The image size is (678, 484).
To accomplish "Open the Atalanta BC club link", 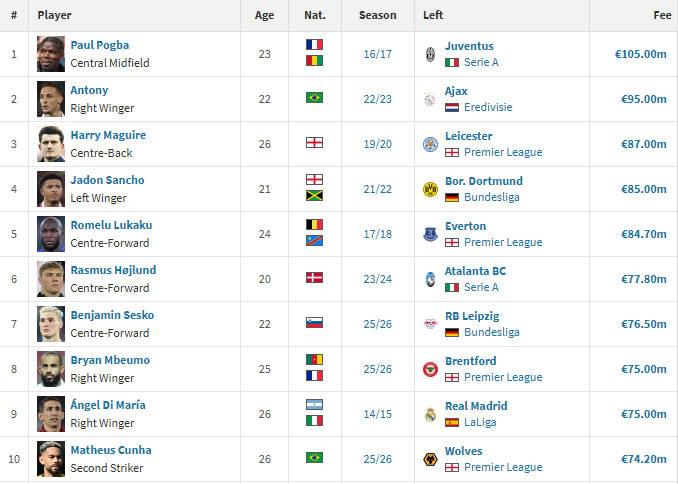I will (x=475, y=270).
